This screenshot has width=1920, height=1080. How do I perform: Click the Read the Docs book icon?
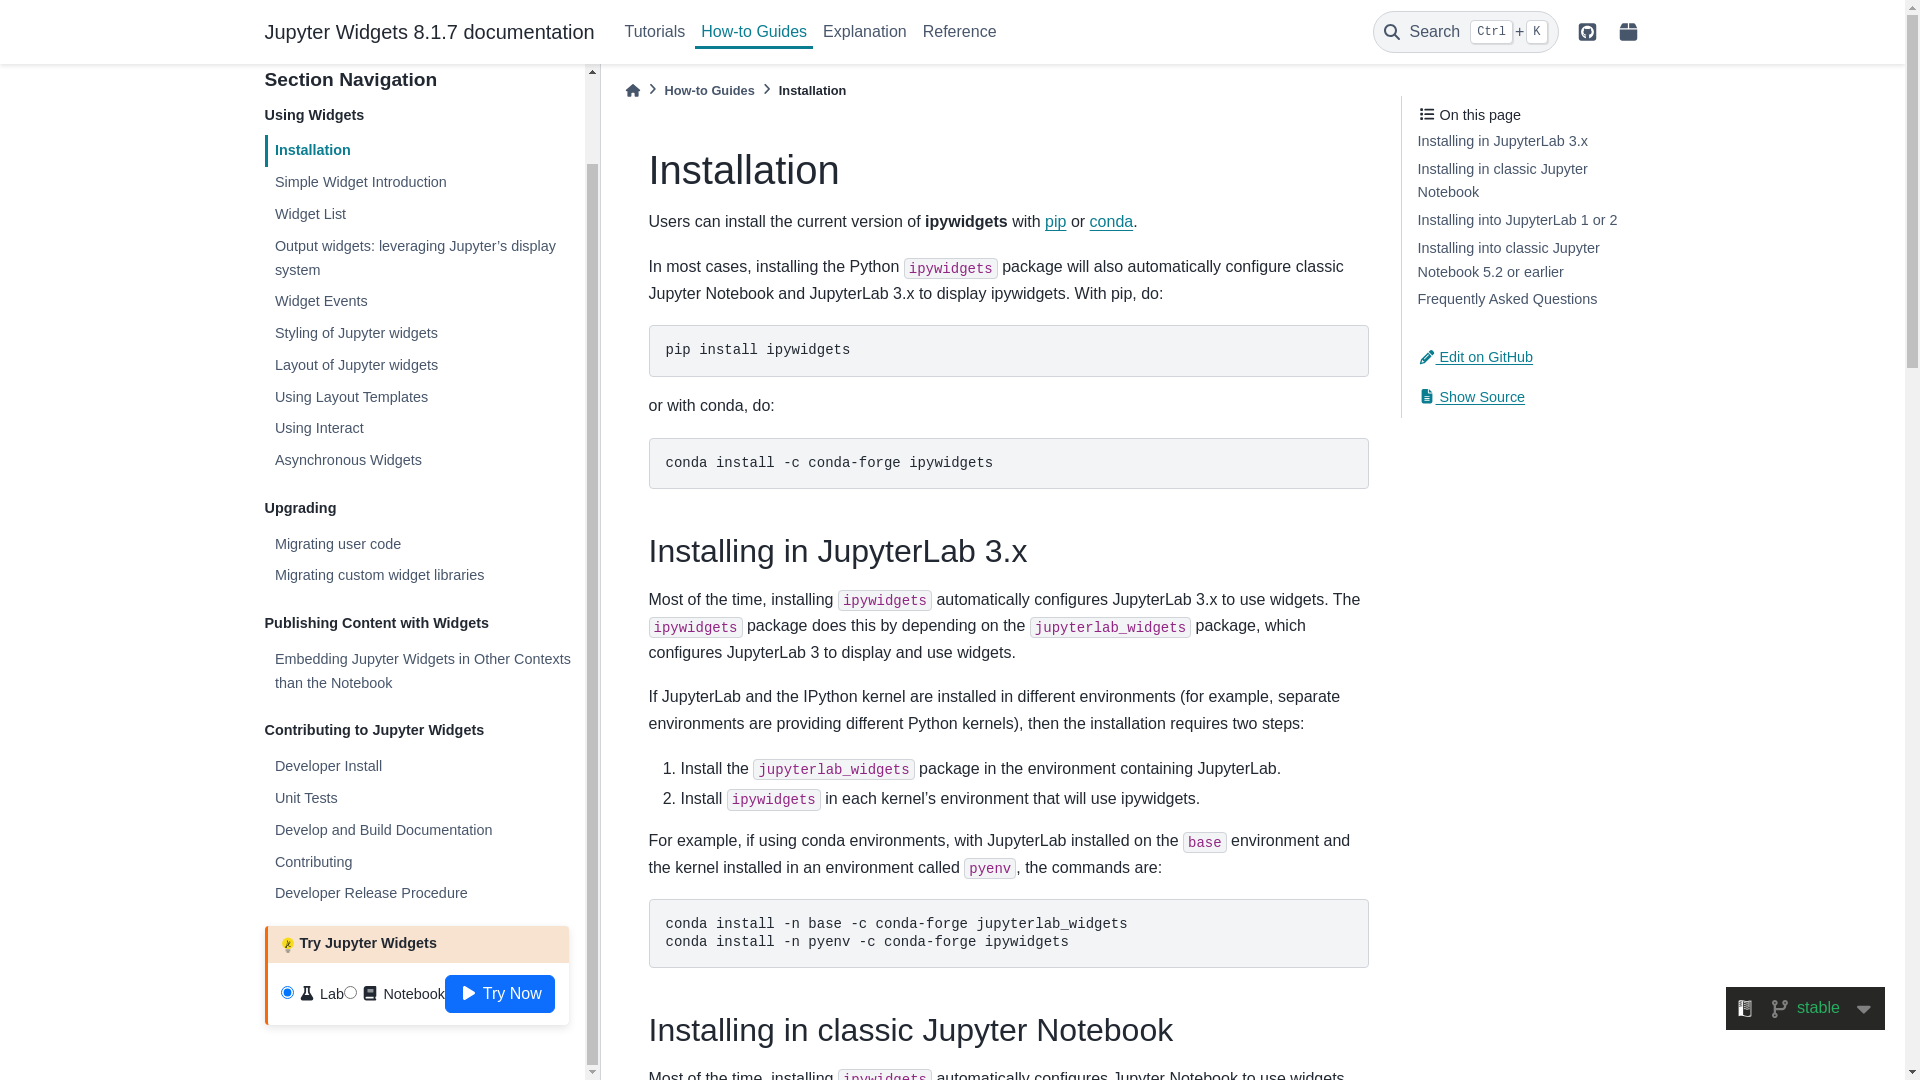tap(1745, 1009)
